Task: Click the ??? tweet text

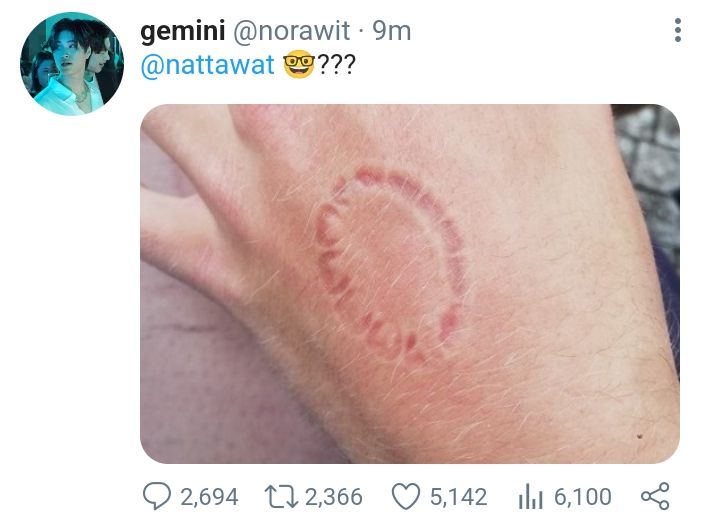Action: point(336,65)
